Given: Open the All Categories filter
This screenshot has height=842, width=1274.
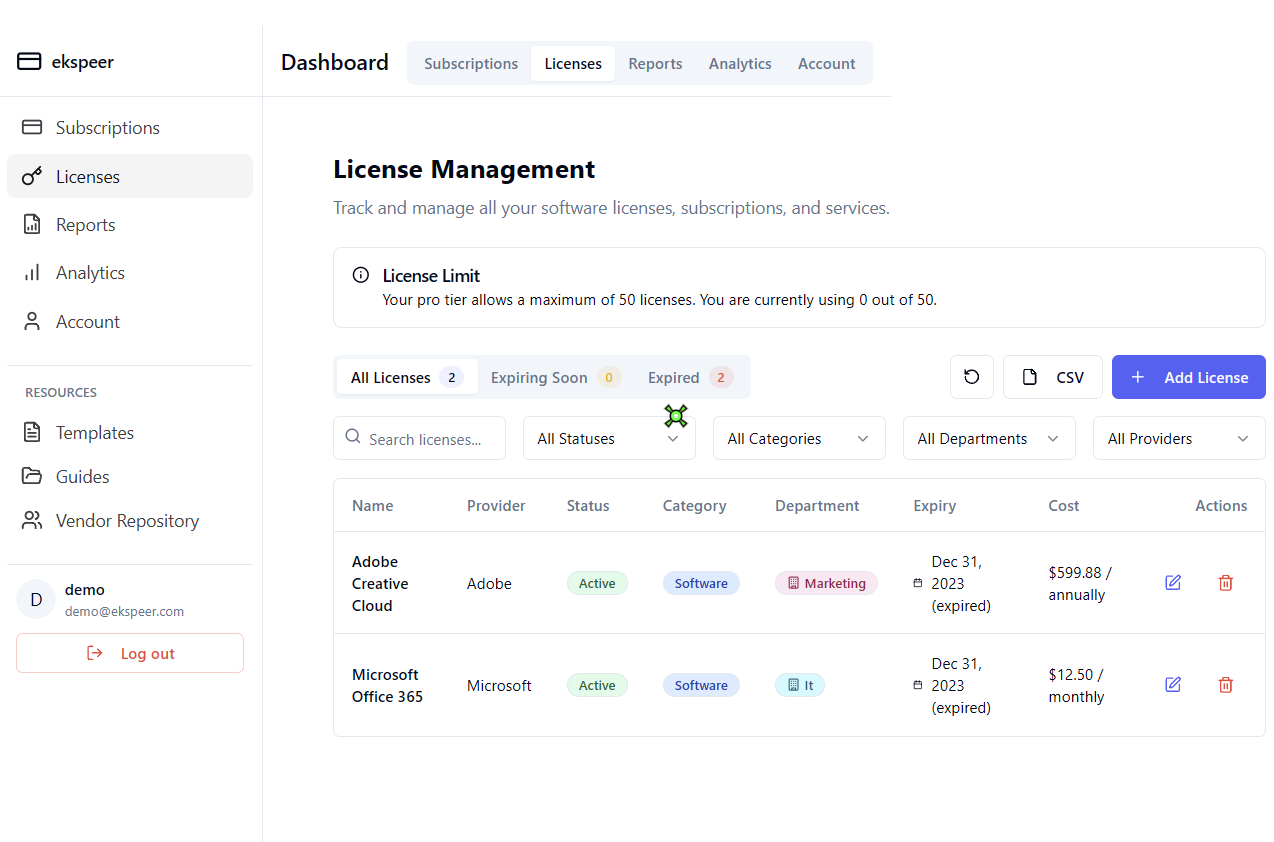Looking at the screenshot, I should click(798, 439).
